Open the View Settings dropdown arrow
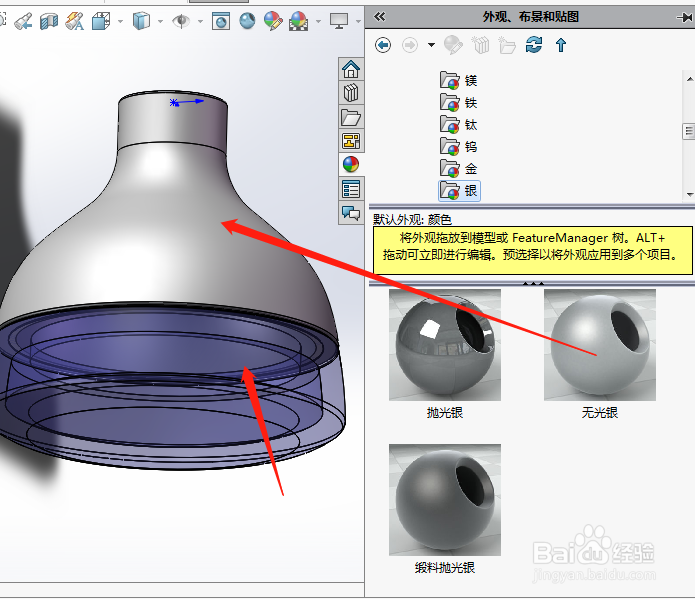This screenshot has height=599, width=695. point(358,21)
